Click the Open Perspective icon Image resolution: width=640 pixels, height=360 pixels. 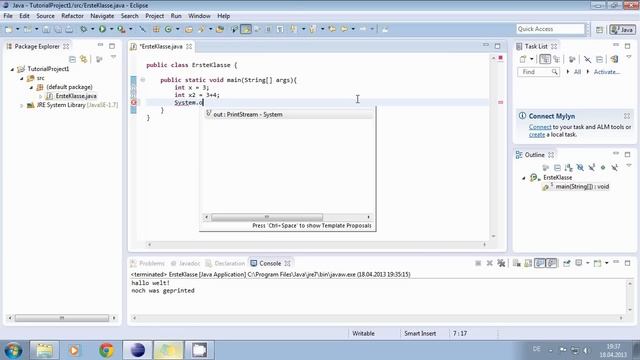[x=599, y=29]
